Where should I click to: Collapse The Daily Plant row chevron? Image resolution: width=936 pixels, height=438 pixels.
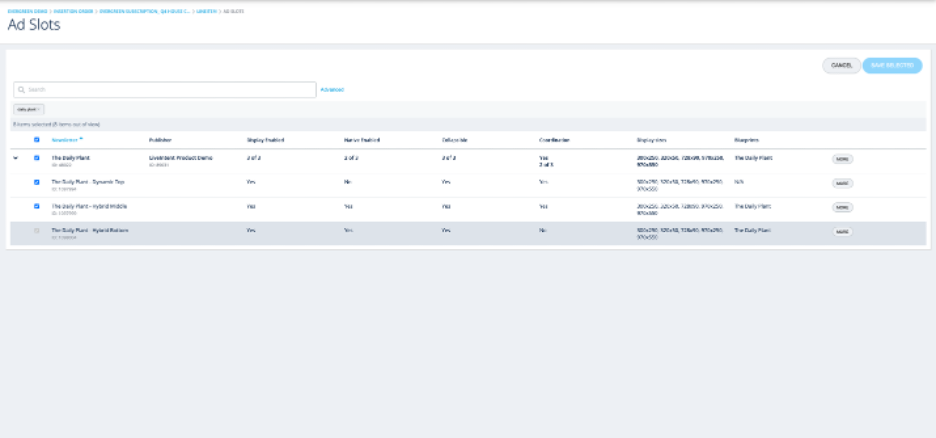15,158
